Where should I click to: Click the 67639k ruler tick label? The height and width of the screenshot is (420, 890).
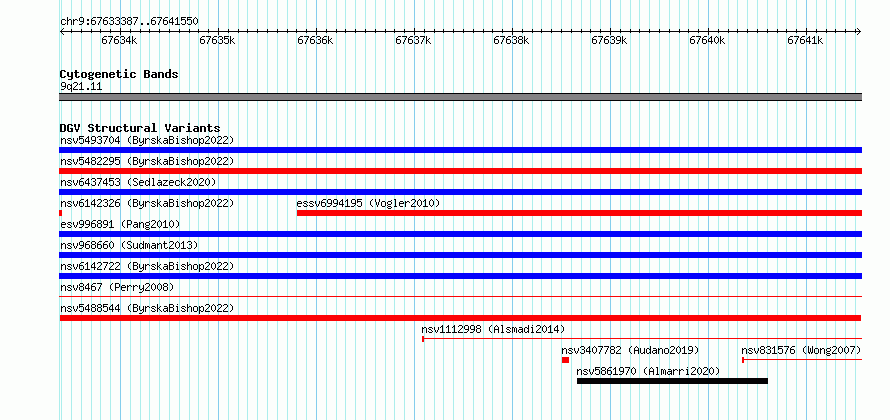(x=610, y=41)
